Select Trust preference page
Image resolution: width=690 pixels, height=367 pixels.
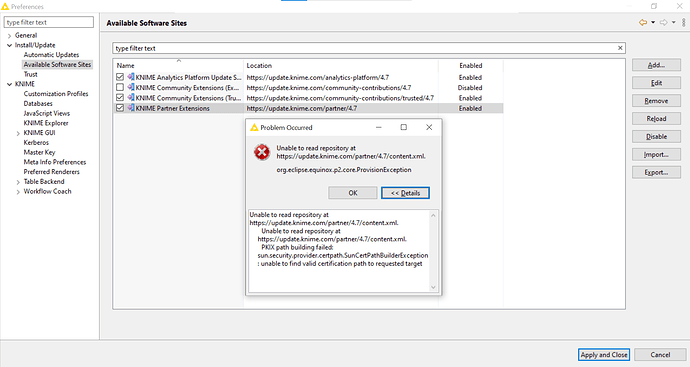tap(30, 74)
